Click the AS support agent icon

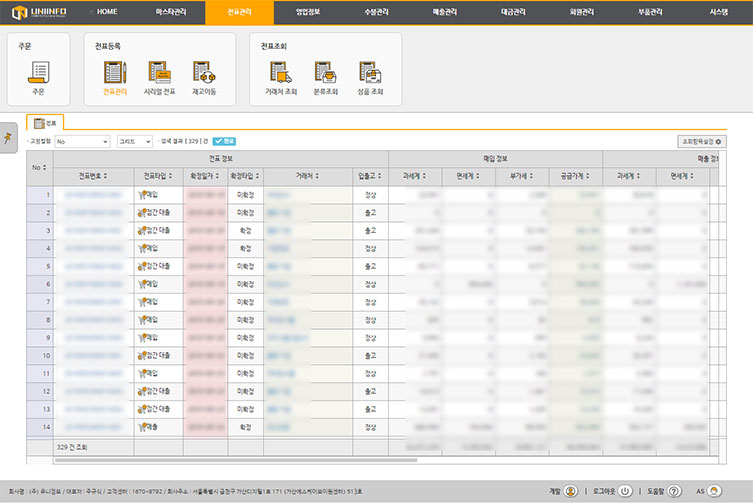[714, 491]
